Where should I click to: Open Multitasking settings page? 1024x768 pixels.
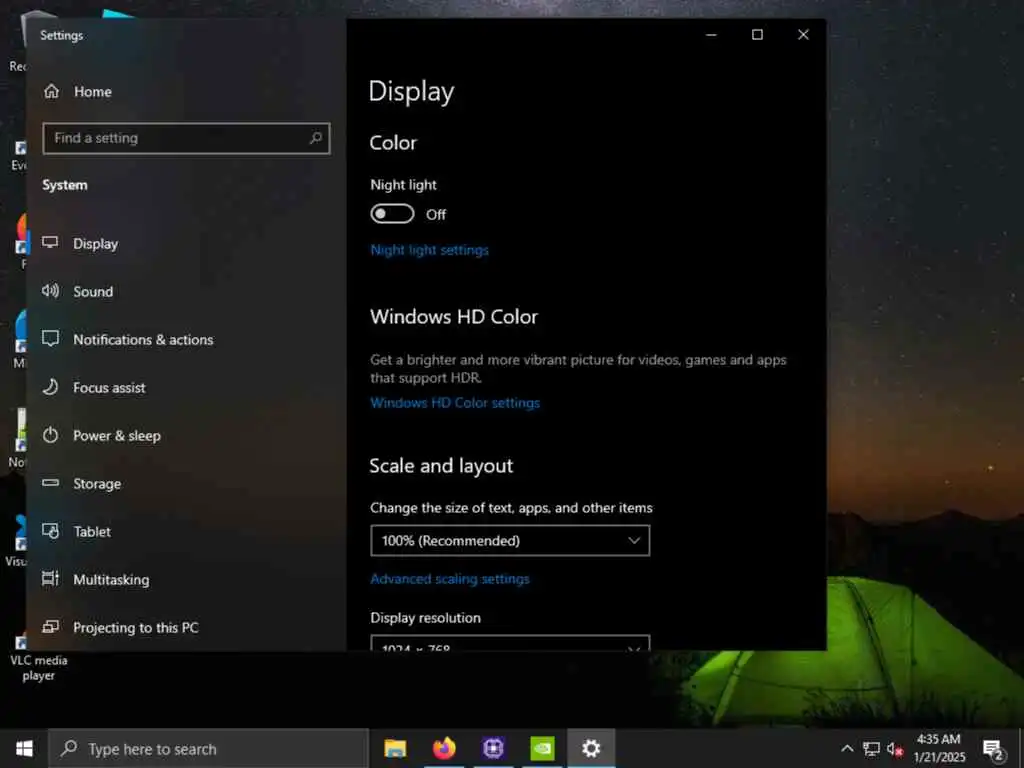tap(111, 580)
